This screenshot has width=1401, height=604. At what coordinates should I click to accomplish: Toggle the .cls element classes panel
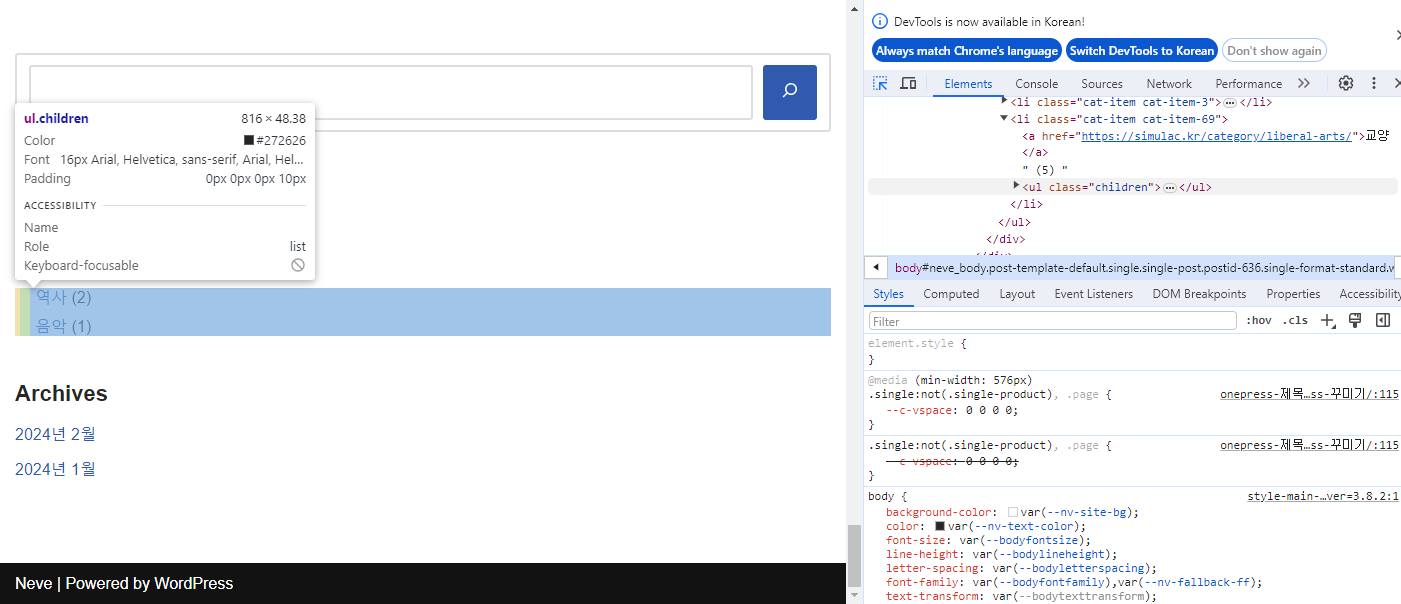click(x=1295, y=321)
